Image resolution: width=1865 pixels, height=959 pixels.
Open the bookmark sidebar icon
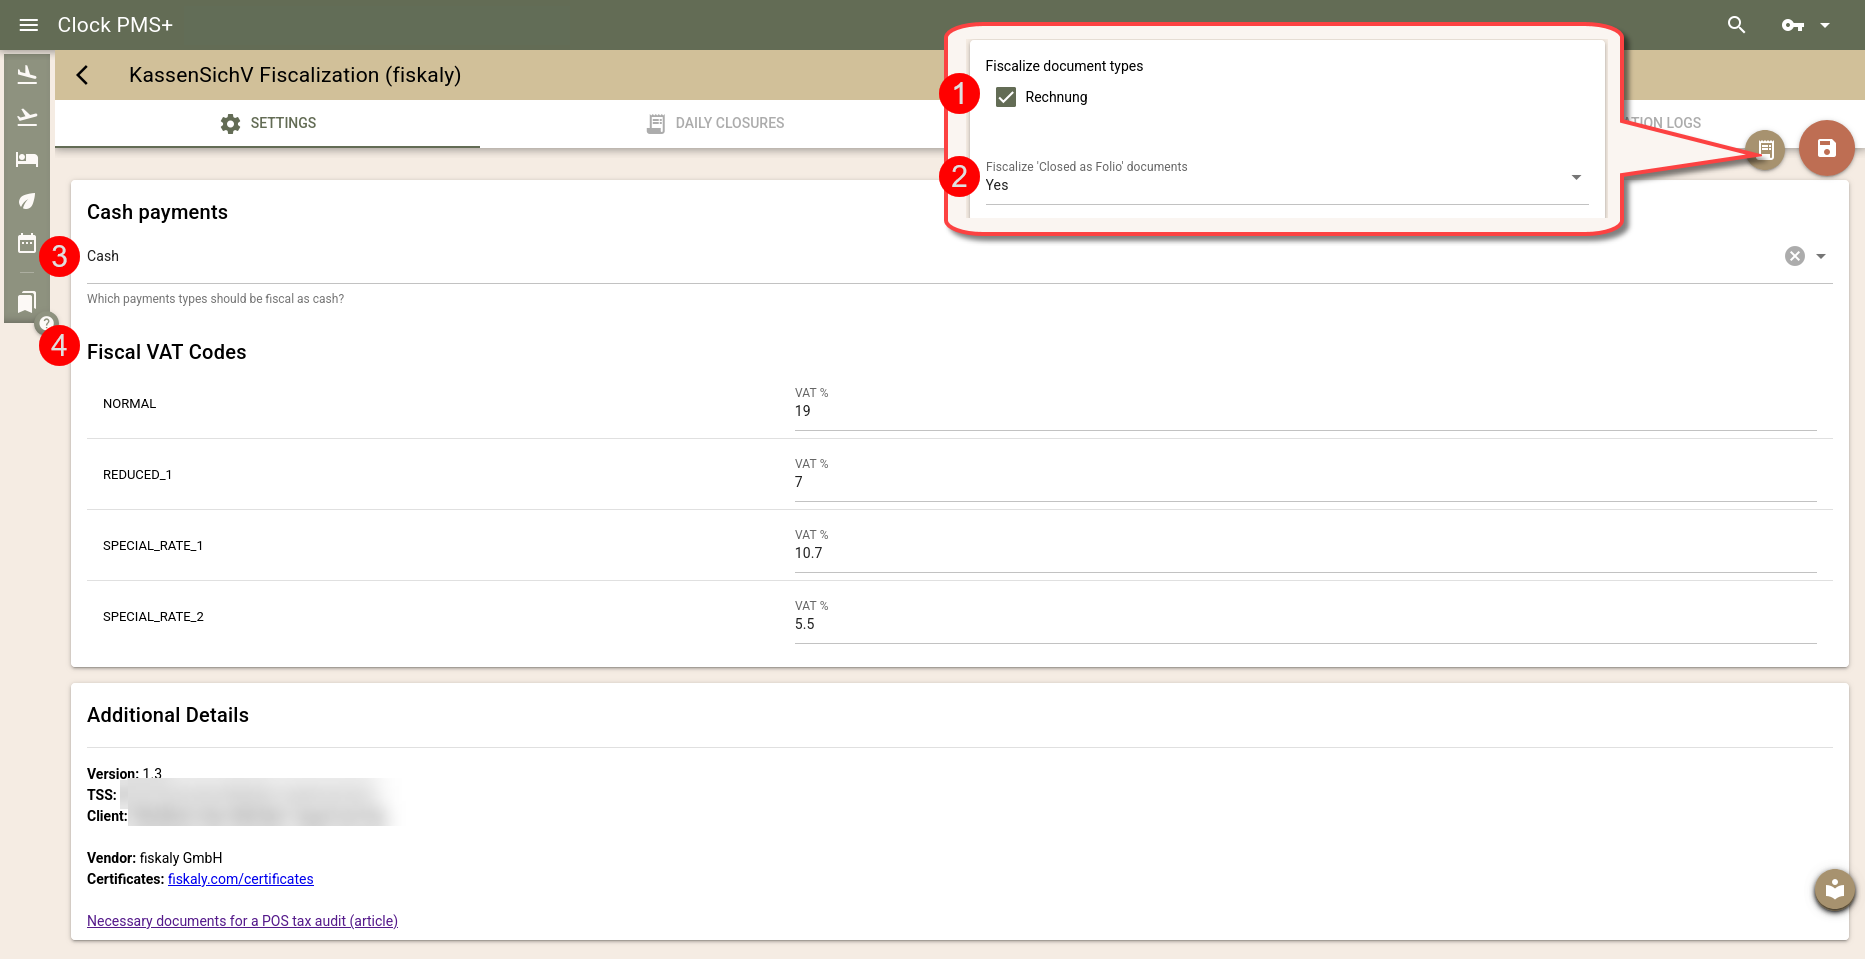click(x=27, y=302)
